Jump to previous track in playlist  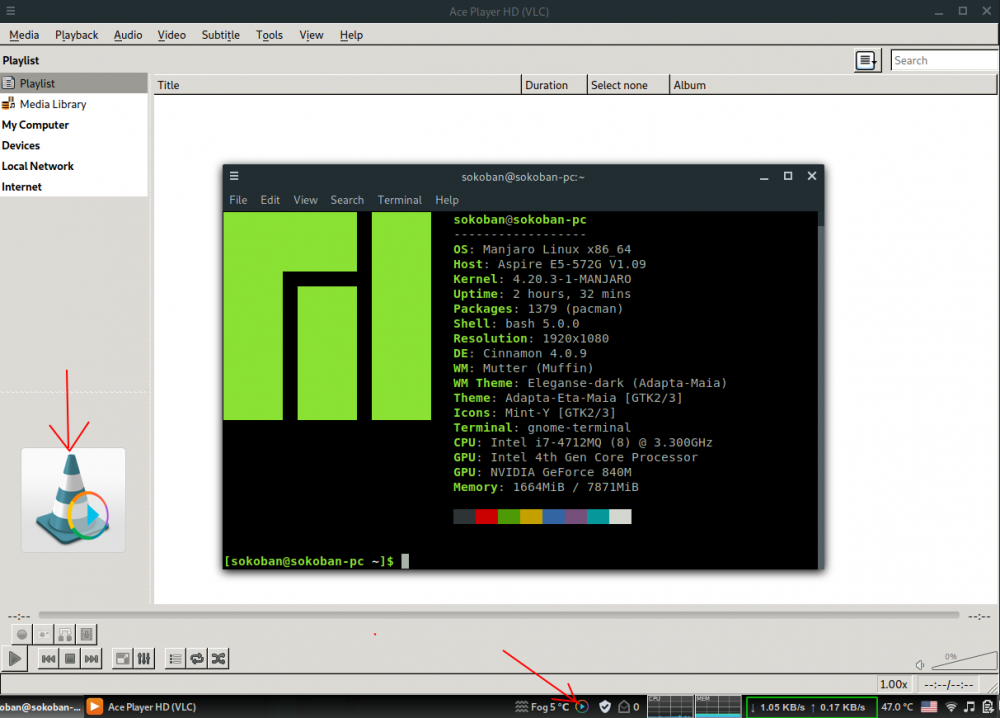(x=48, y=659)
